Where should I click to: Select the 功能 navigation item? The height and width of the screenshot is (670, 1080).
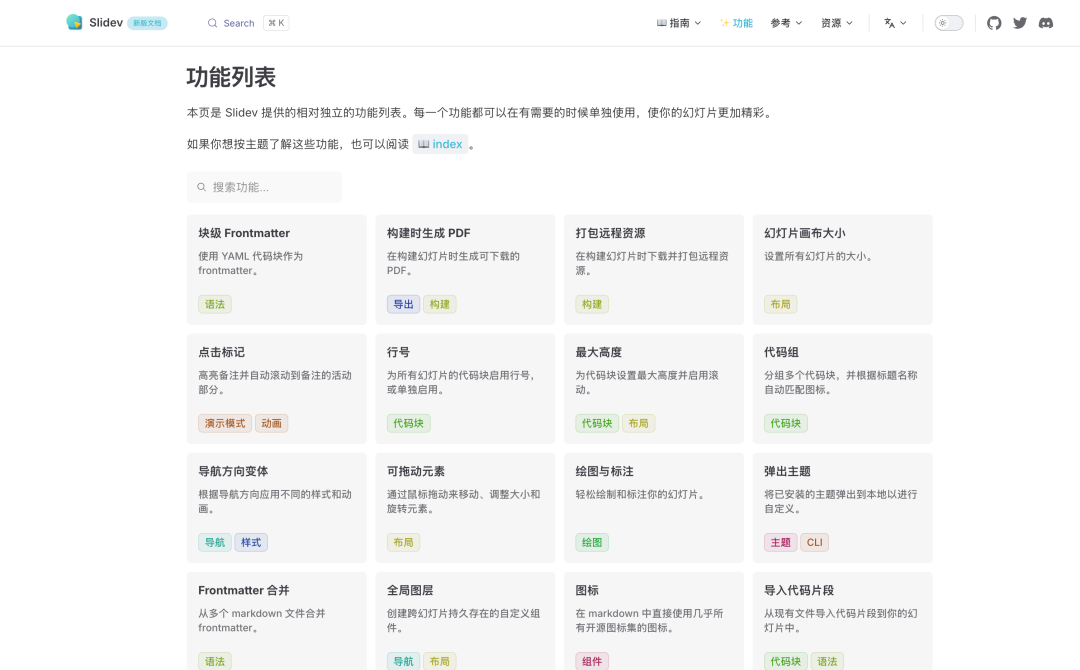[736, 23]
